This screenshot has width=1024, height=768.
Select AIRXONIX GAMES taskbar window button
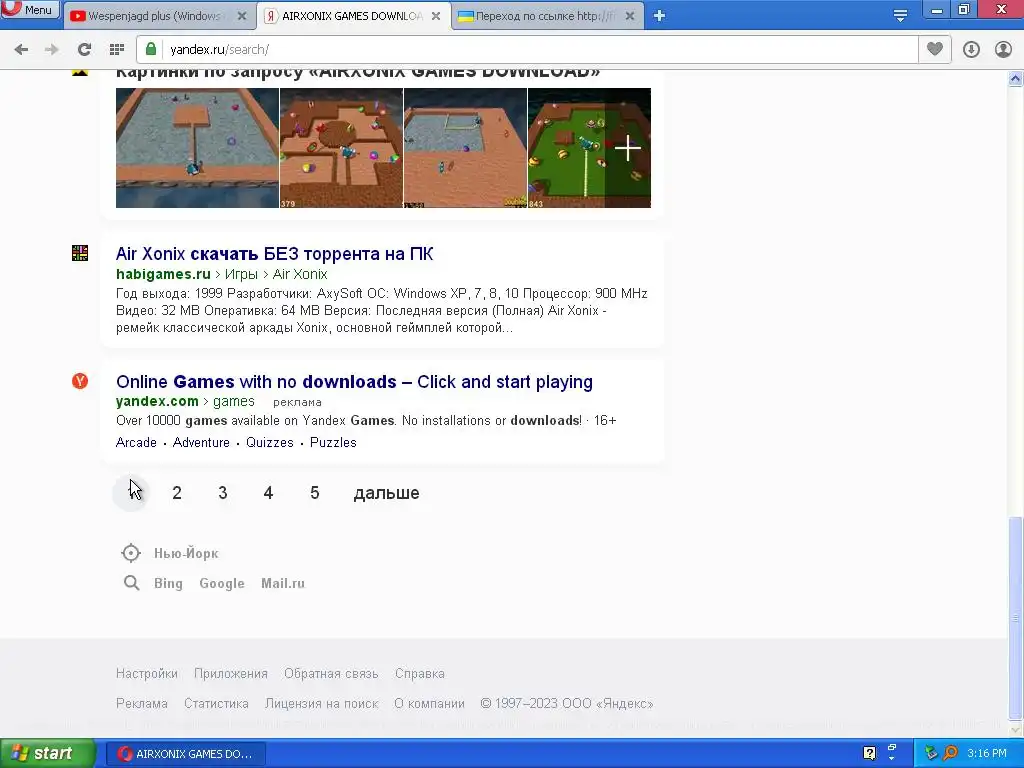click(x=186, y=754)
